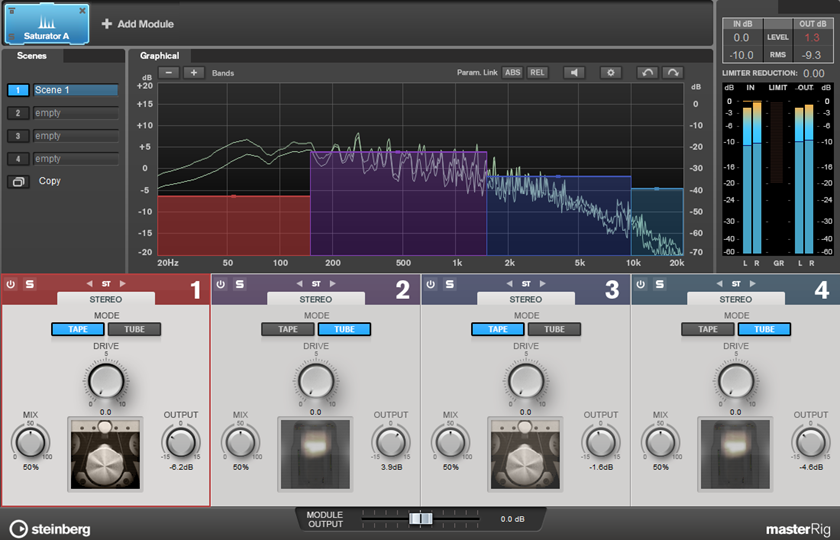Click band 2 glowing tube thumbnail
The width and height of the screenshot is (840, 540).
[316, 454]
